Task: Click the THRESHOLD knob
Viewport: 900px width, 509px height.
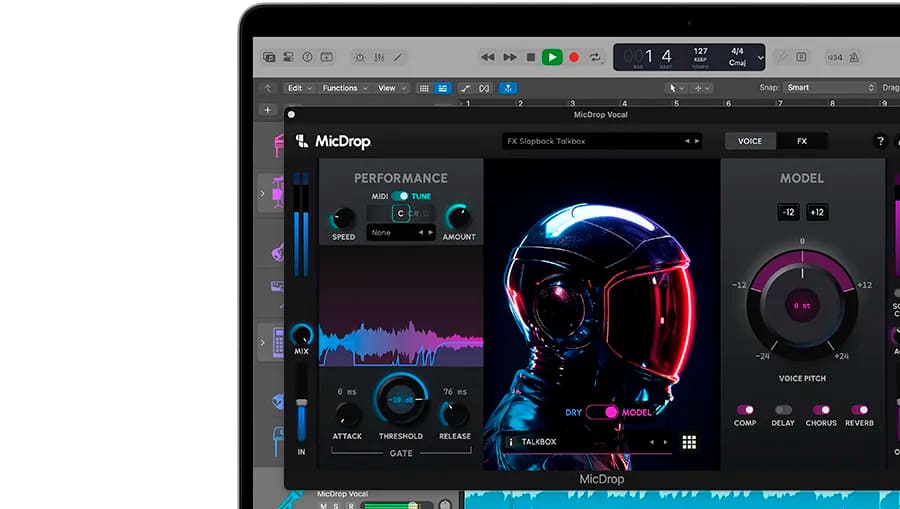Action: point(401,399)
